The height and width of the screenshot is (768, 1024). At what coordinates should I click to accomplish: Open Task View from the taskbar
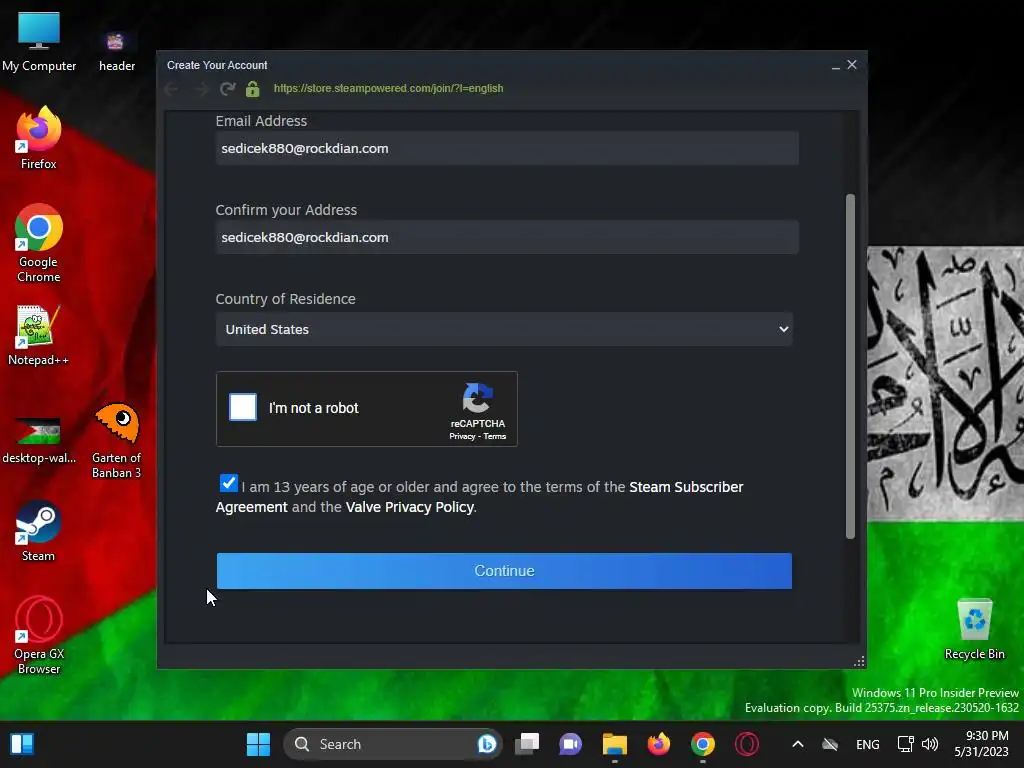[x=527, y=744]
